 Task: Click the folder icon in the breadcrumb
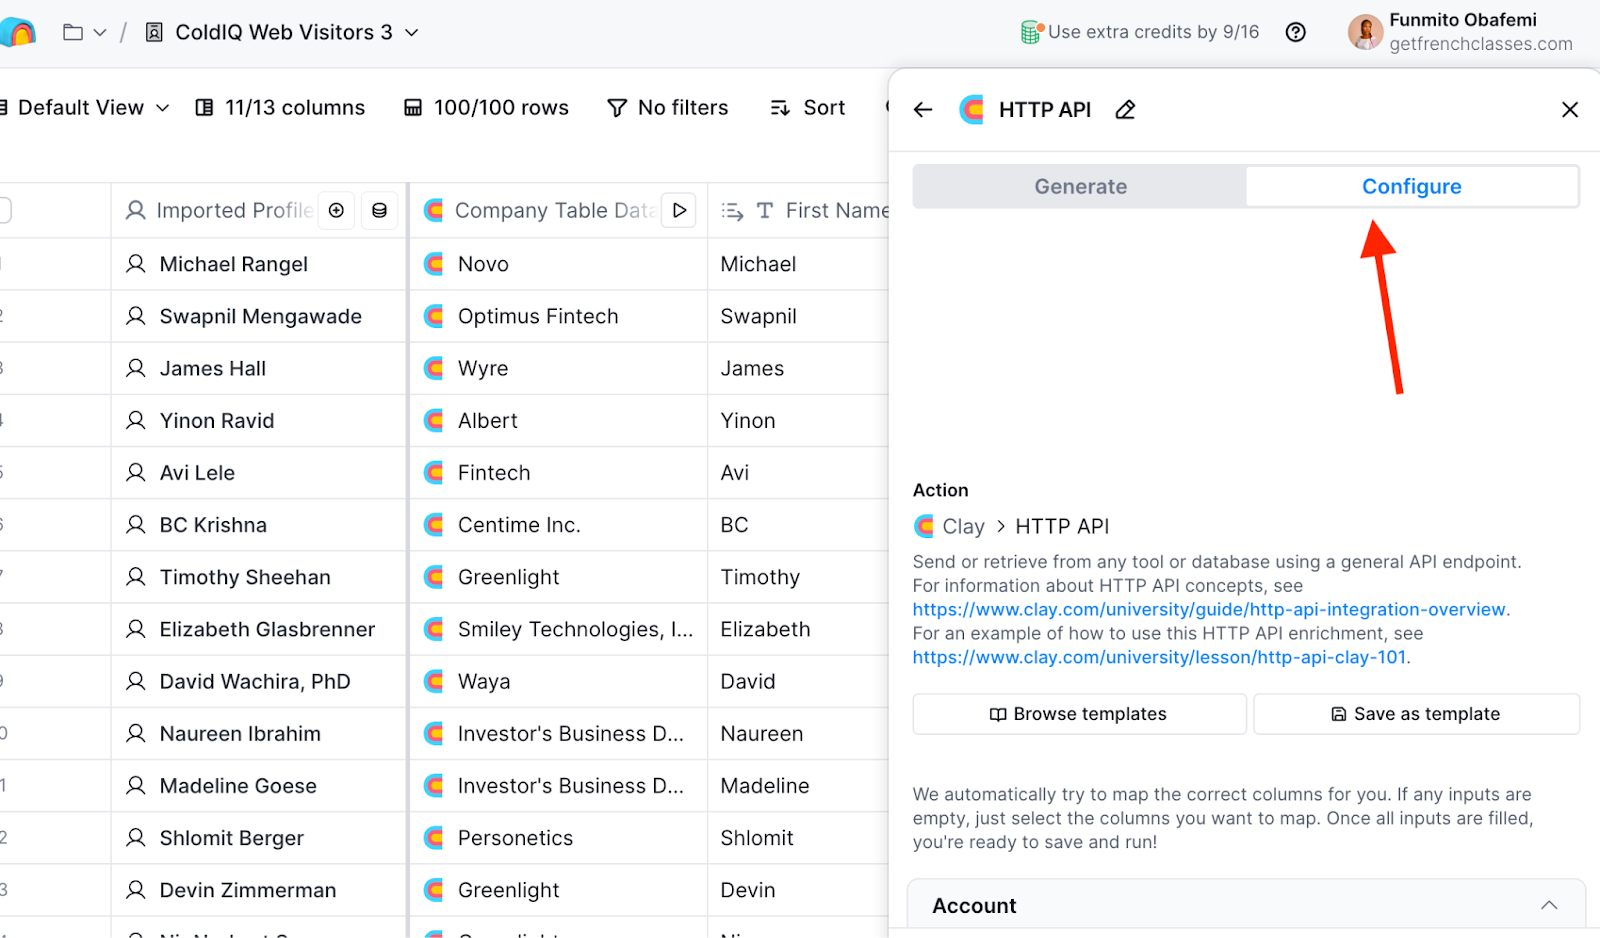coord(73,32)
